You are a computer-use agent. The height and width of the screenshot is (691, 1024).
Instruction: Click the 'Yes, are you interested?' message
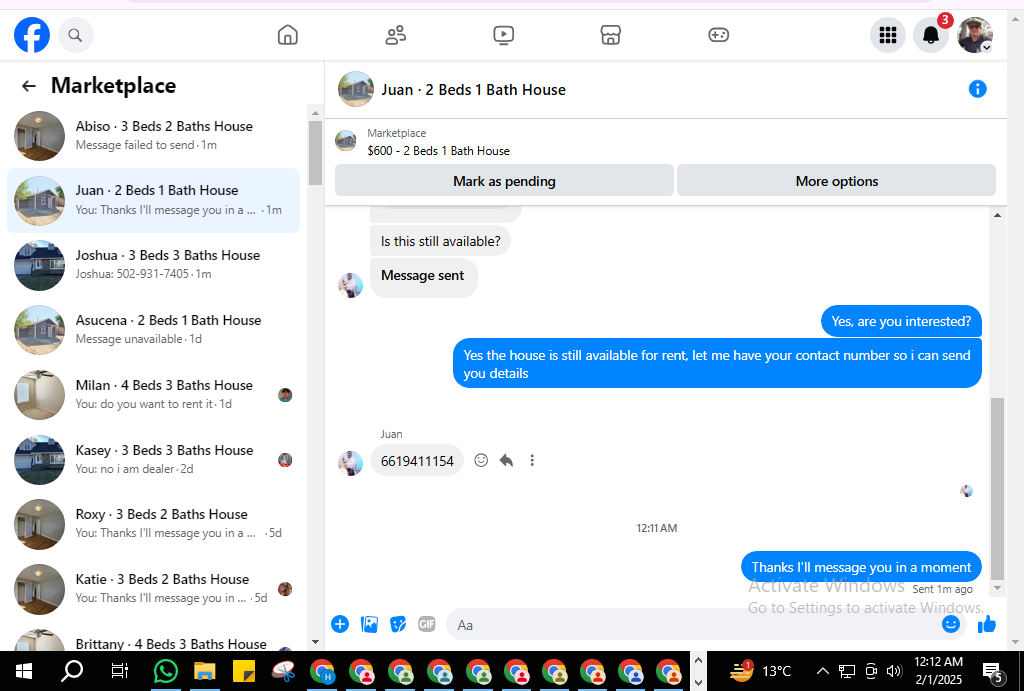(x=901, y=321)
